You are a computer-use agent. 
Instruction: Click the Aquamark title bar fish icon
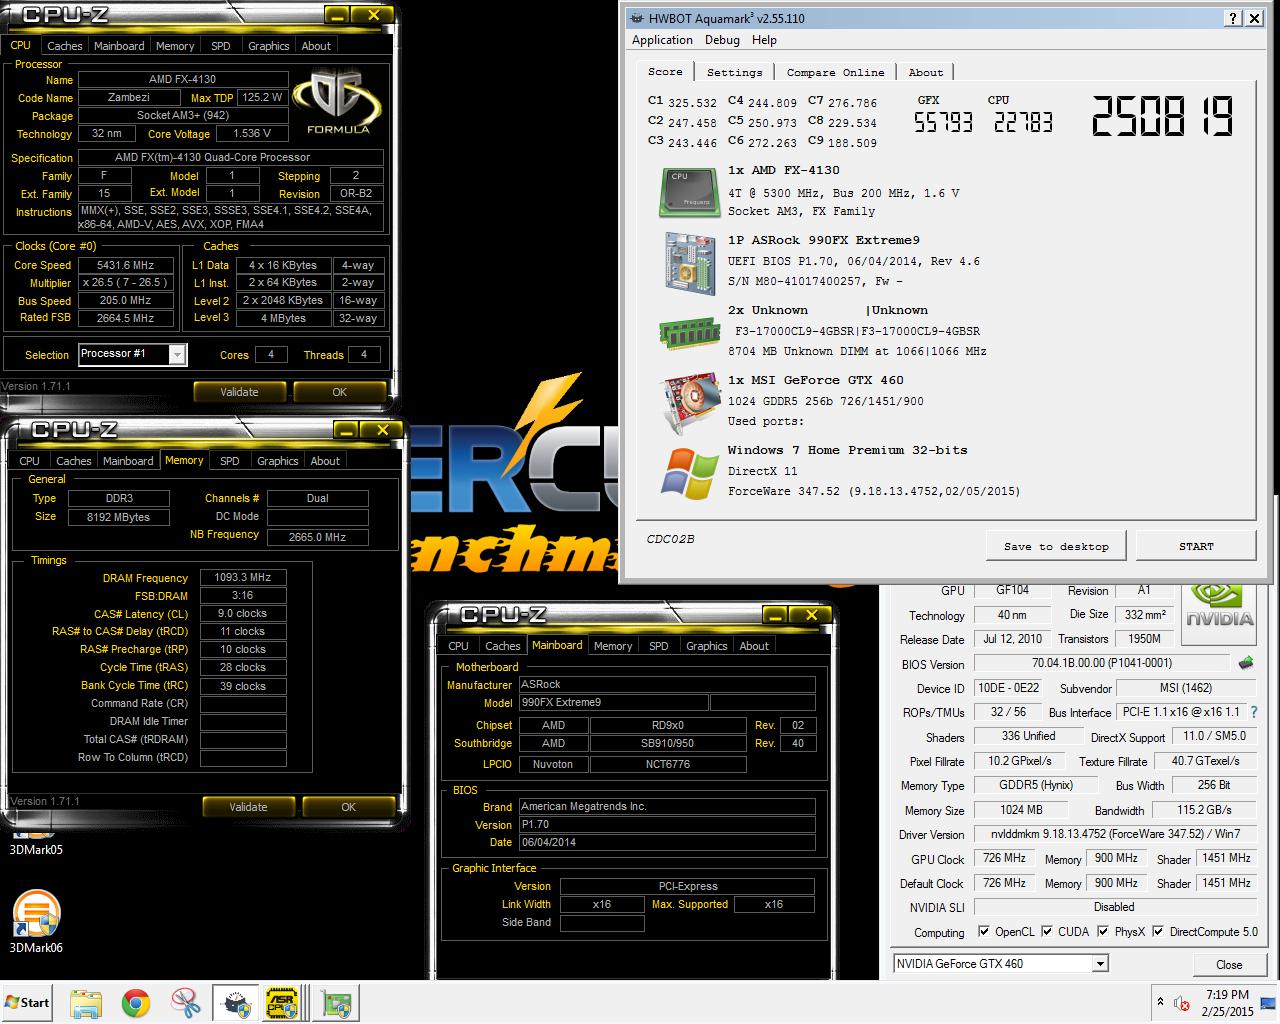click(637, 18)
